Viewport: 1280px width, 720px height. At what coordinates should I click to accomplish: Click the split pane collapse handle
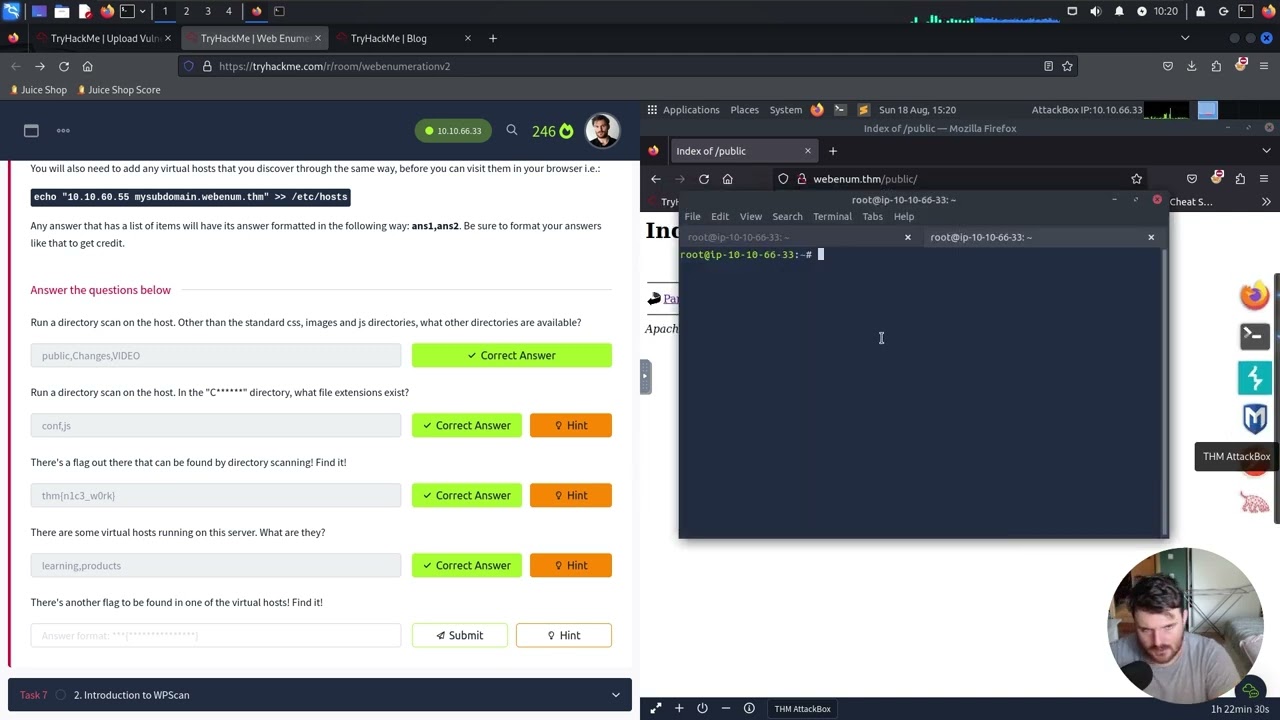(646, 377)
